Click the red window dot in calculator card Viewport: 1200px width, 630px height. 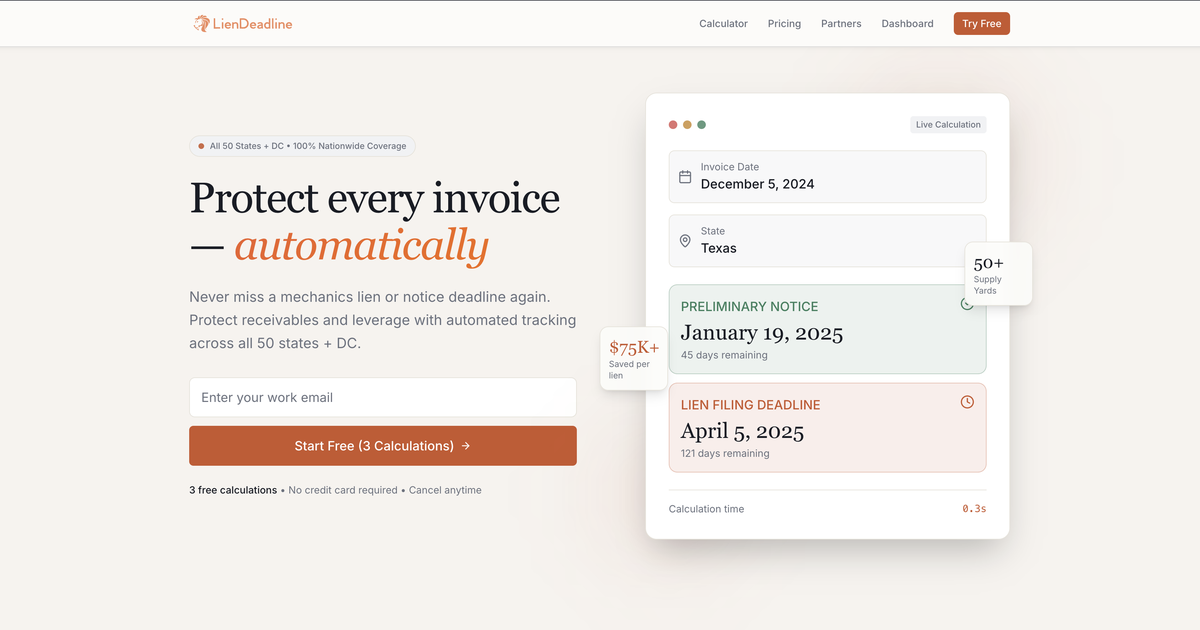[x=673, y=125]
